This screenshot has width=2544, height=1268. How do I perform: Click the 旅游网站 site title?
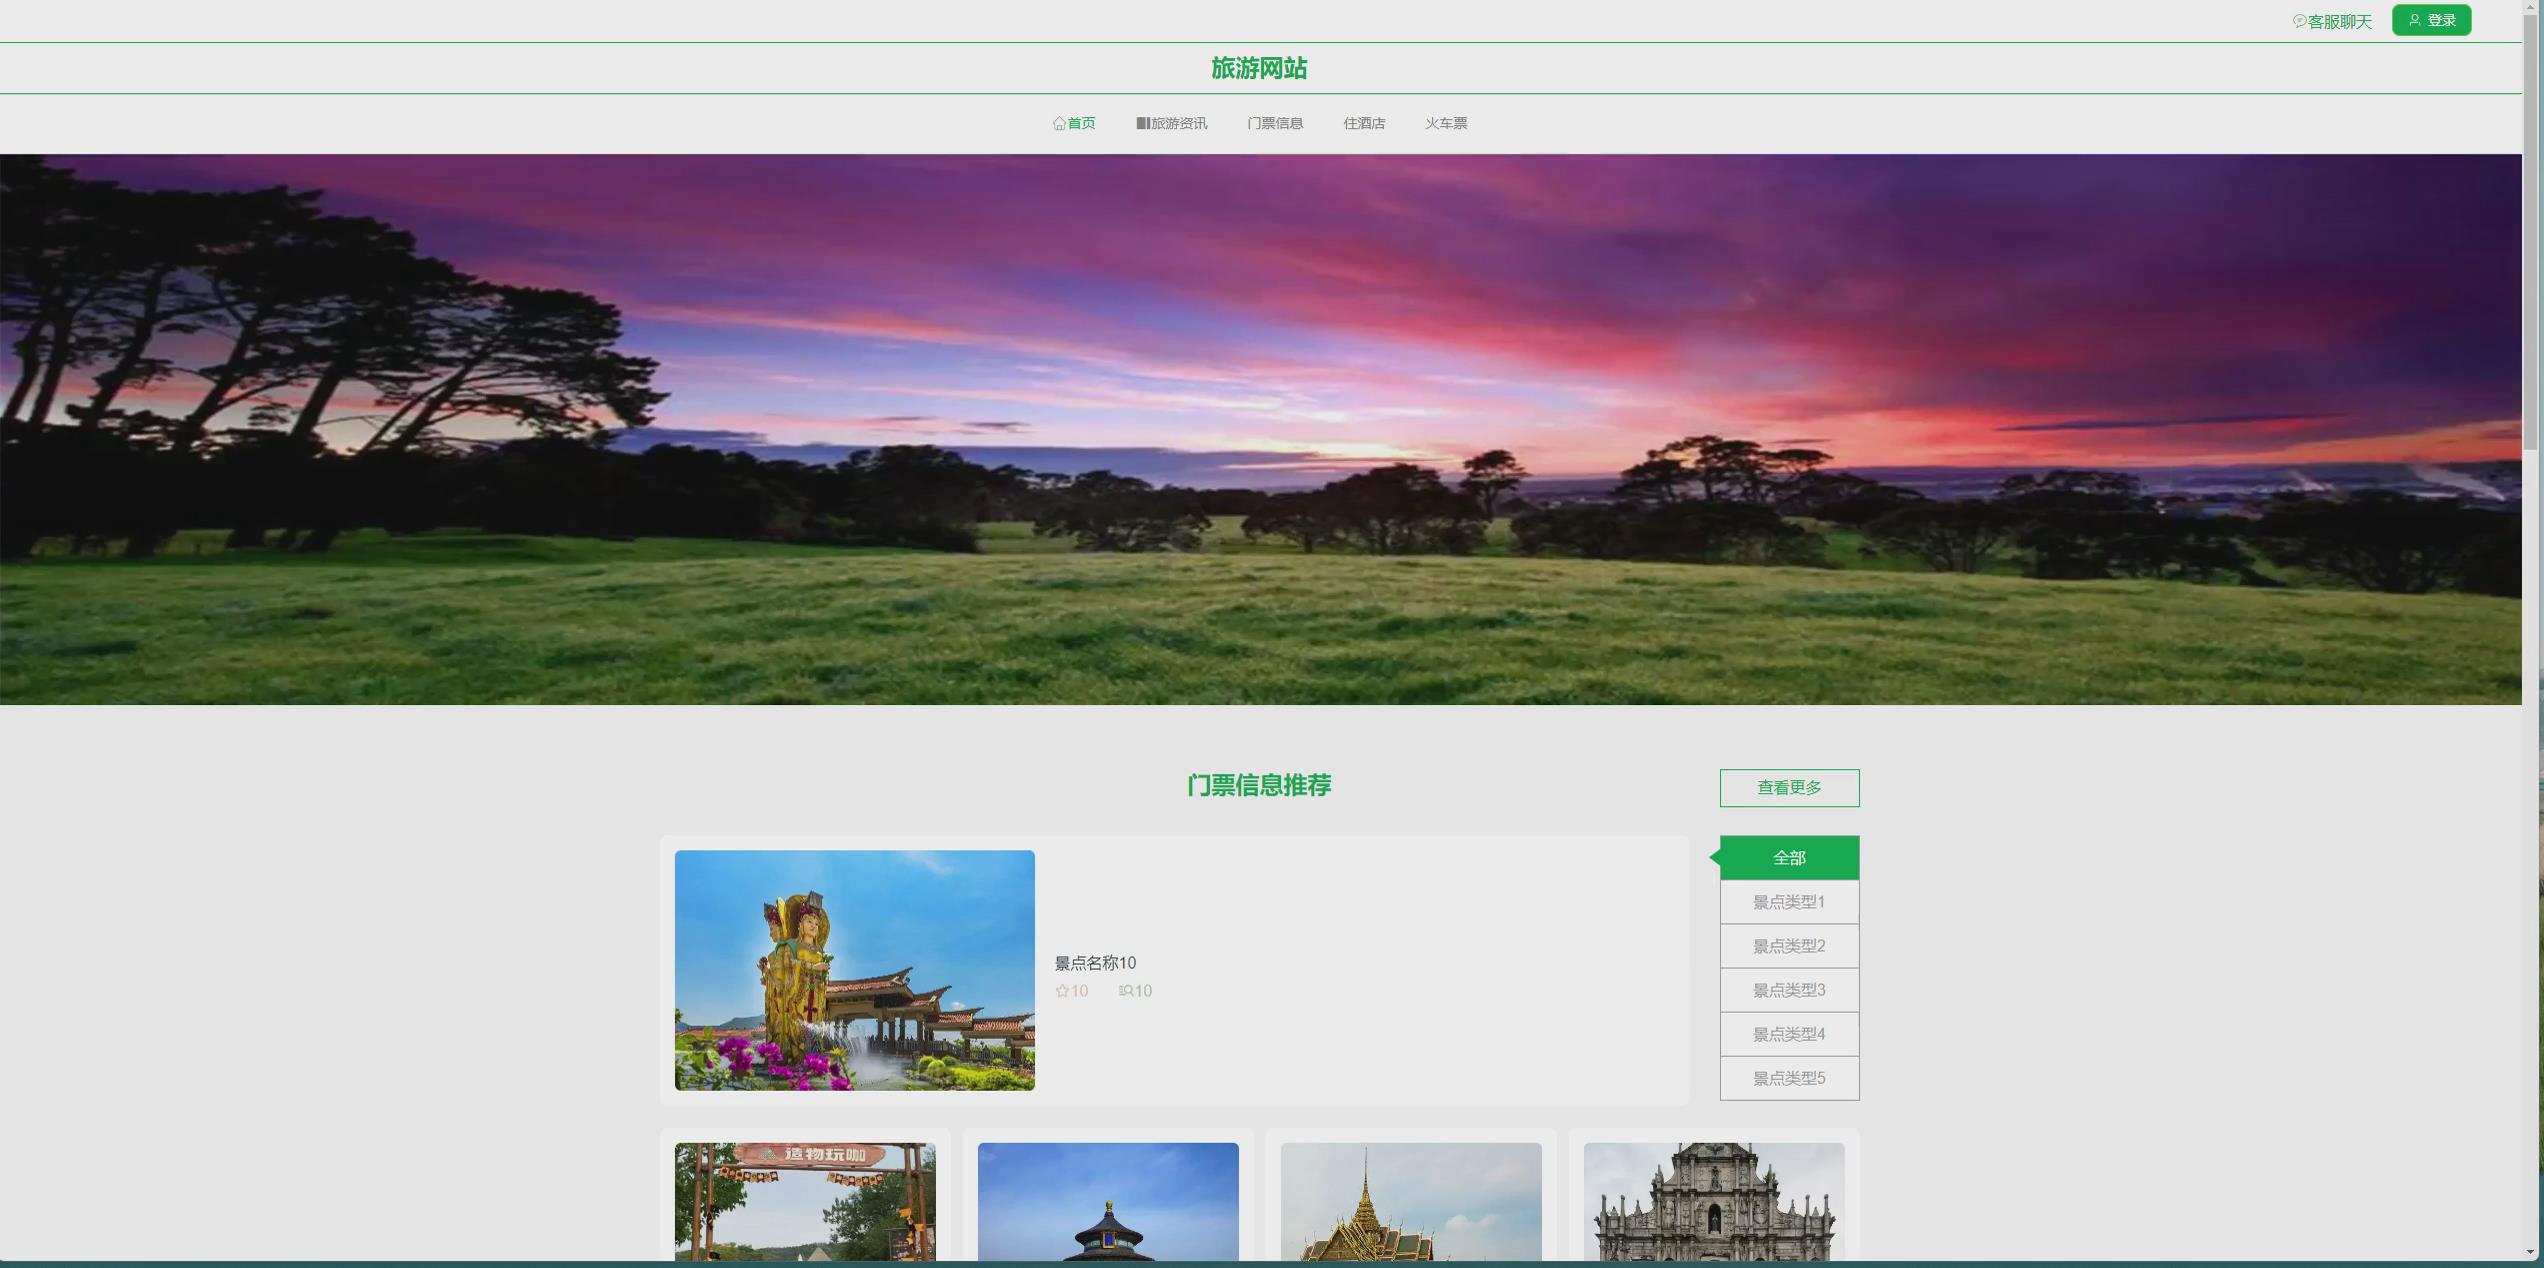pyautogui.click(x=1258, y=68)
